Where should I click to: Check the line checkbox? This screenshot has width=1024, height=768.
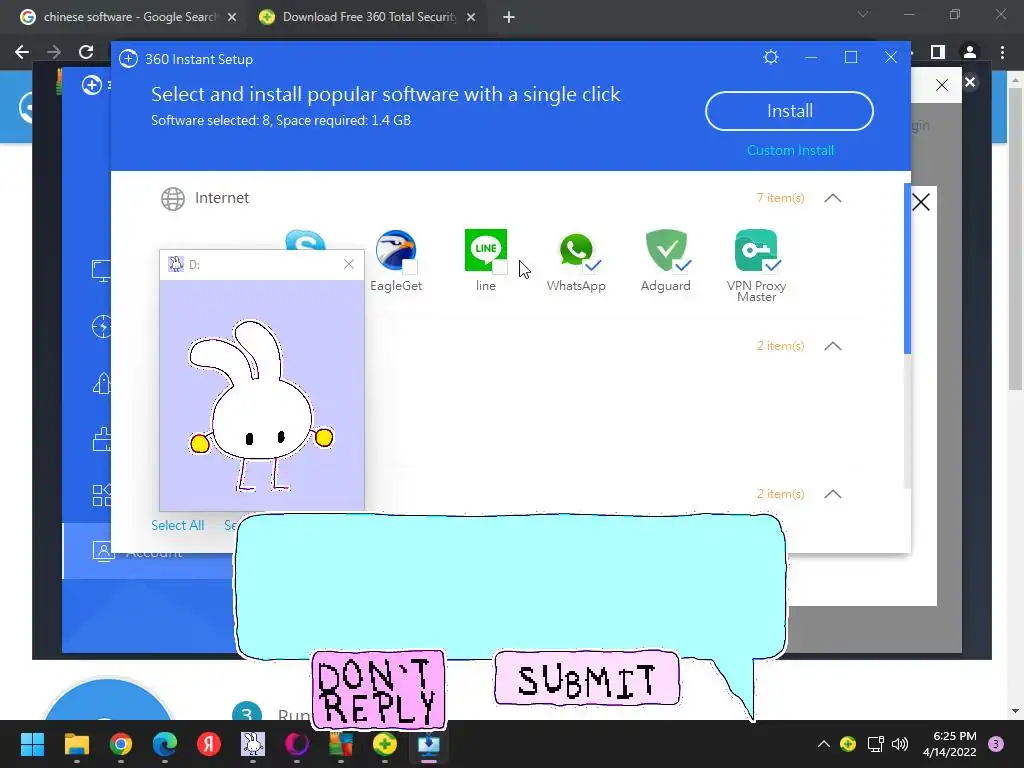pos(500,266)
